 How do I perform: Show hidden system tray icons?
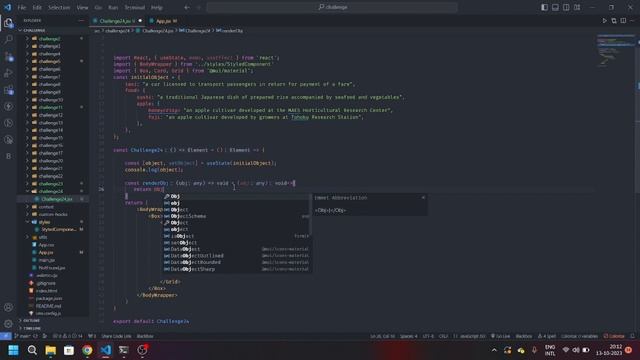click(x=494, y=350)
